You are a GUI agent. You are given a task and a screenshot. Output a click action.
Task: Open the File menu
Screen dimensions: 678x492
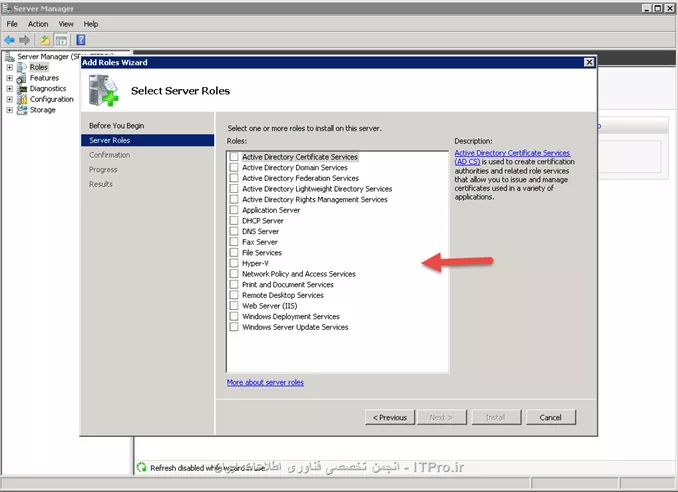click(x=12, y=24)
